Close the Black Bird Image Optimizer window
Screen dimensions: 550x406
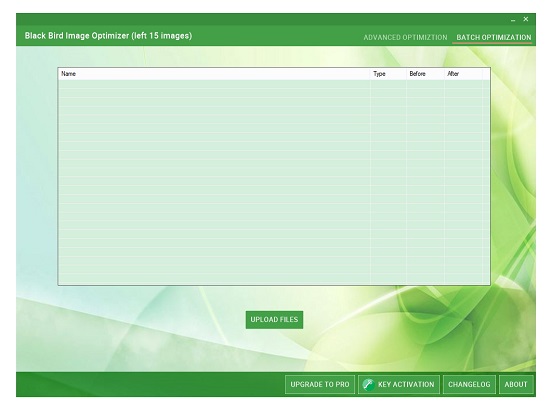click(525, 19)
